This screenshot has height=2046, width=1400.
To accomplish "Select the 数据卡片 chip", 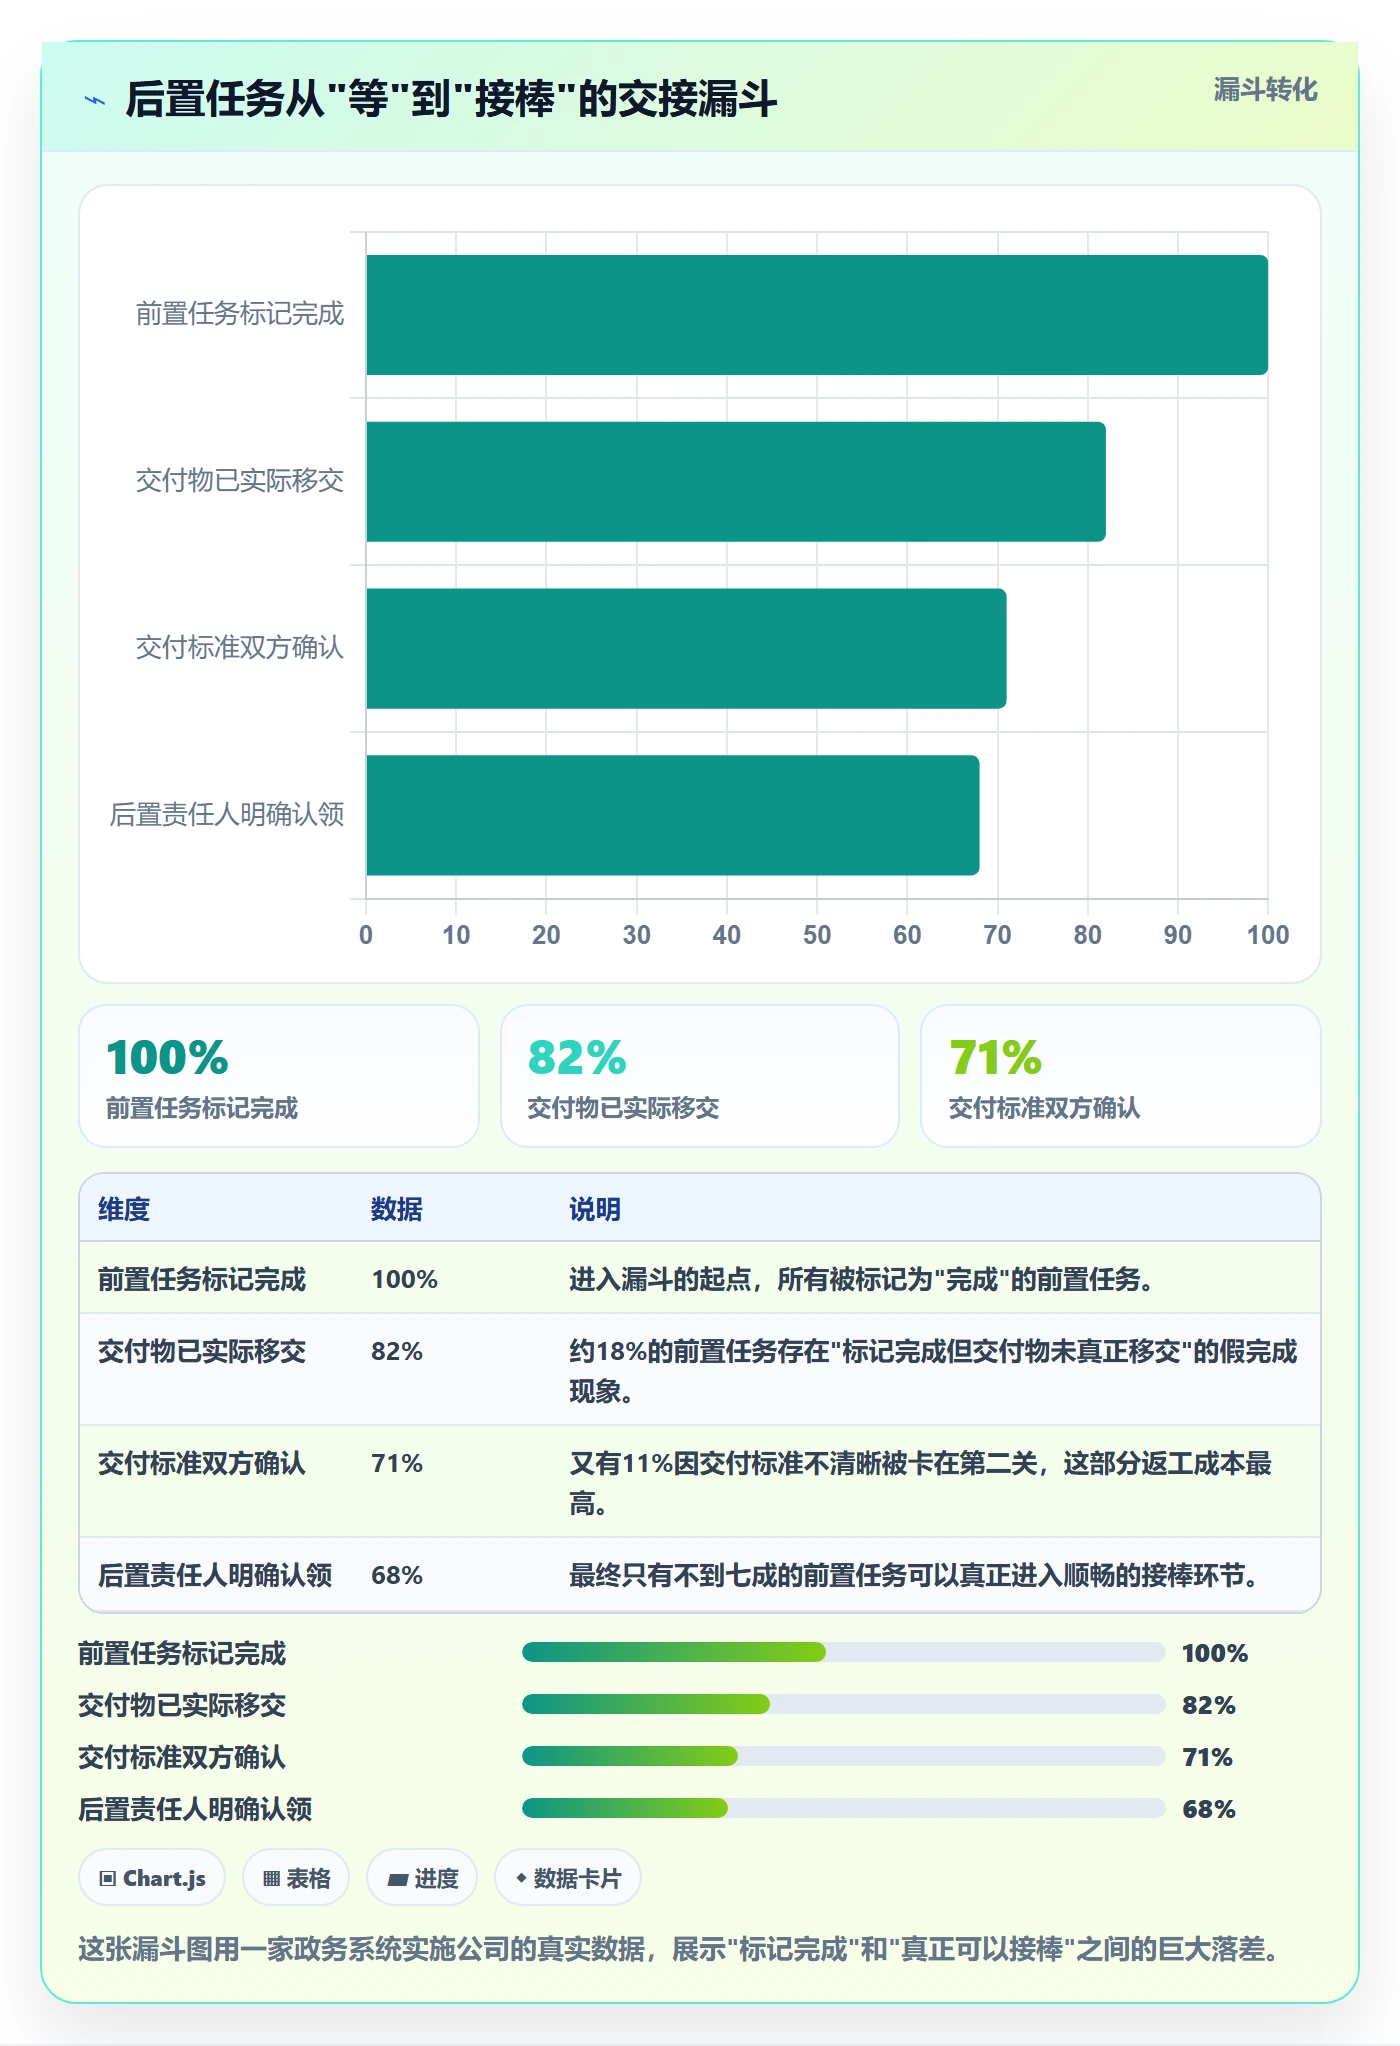I will [x=568, y=1878].
